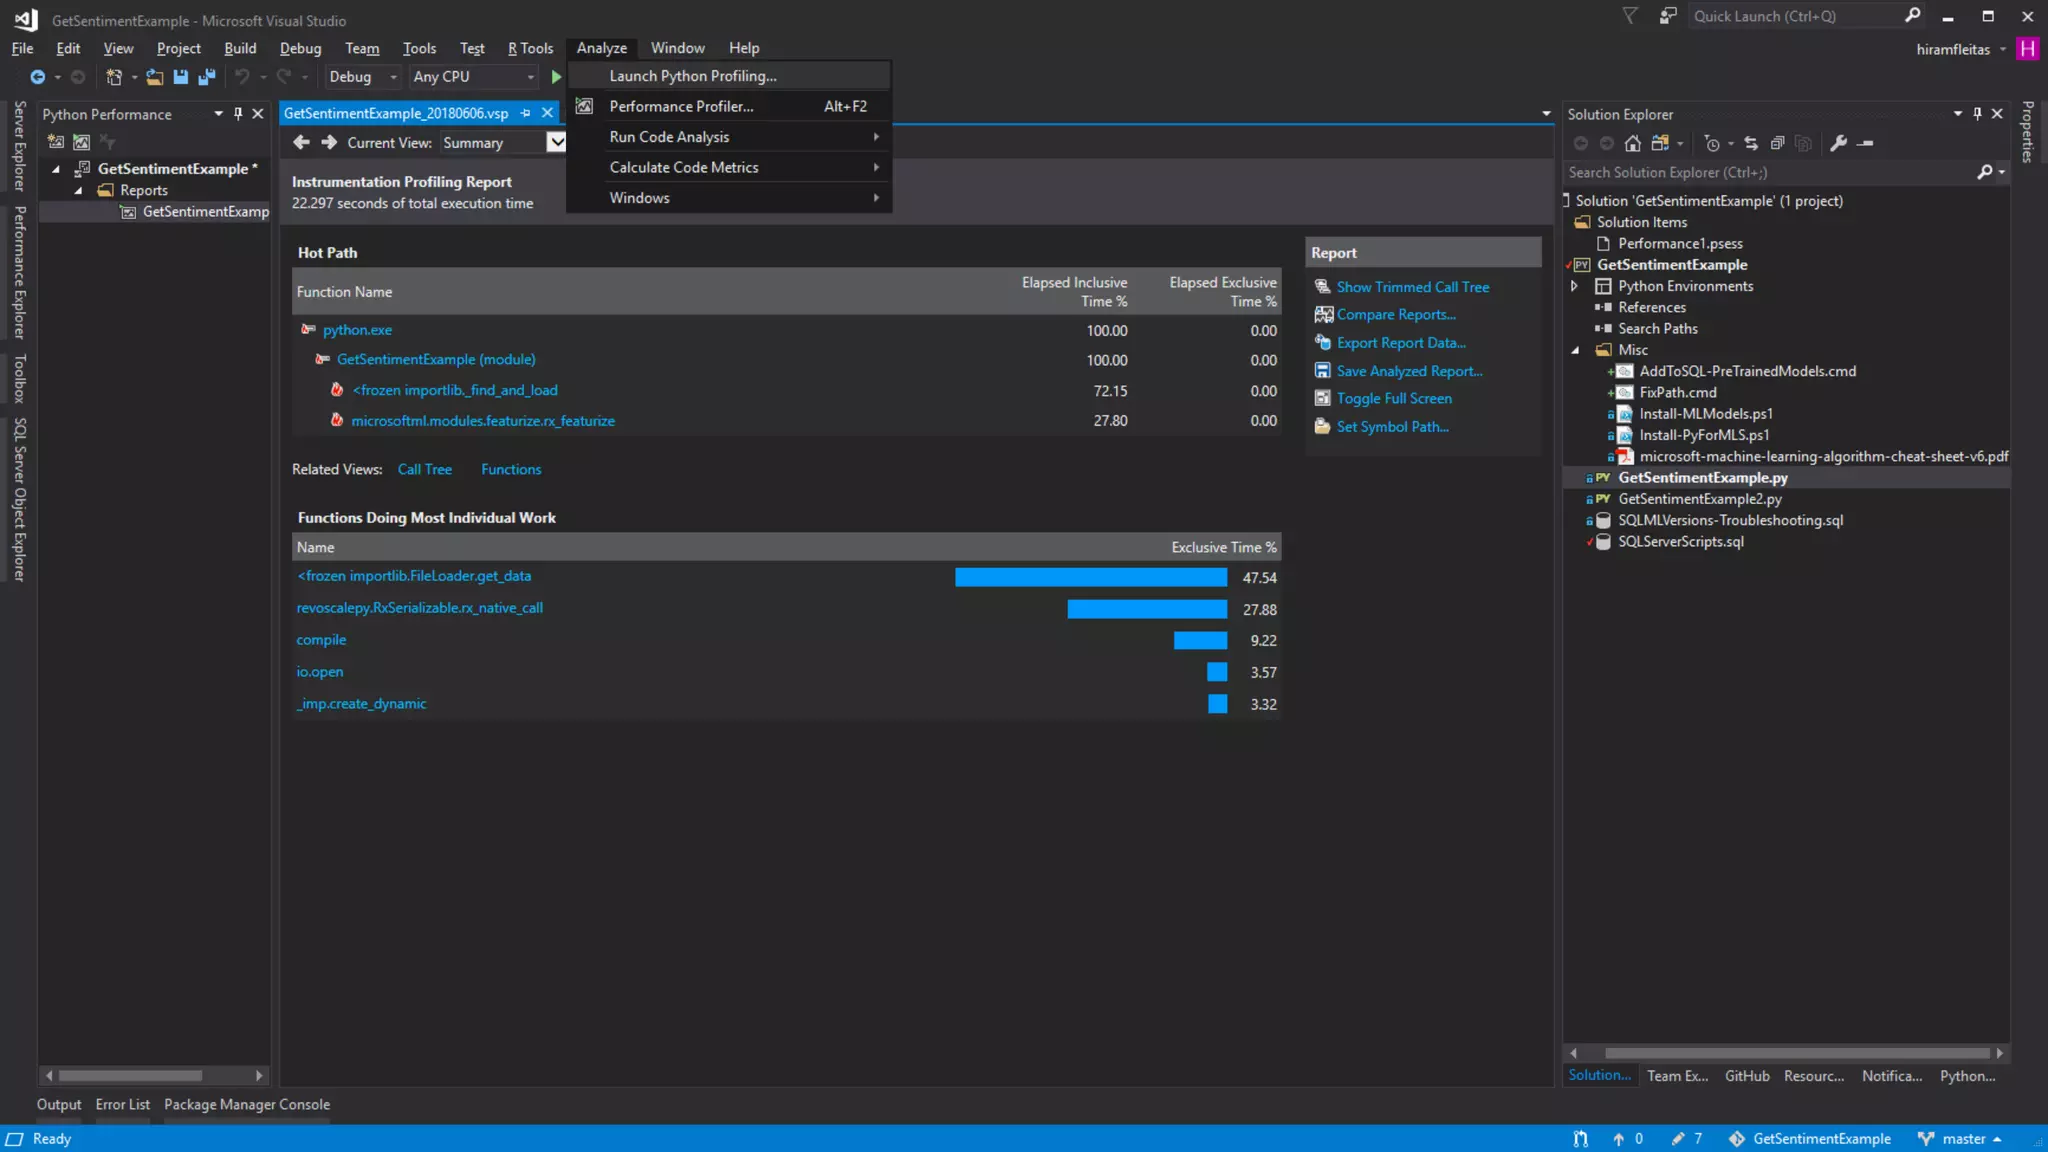
Task: Click the purple H account avatar
Action: point(2027,49)
